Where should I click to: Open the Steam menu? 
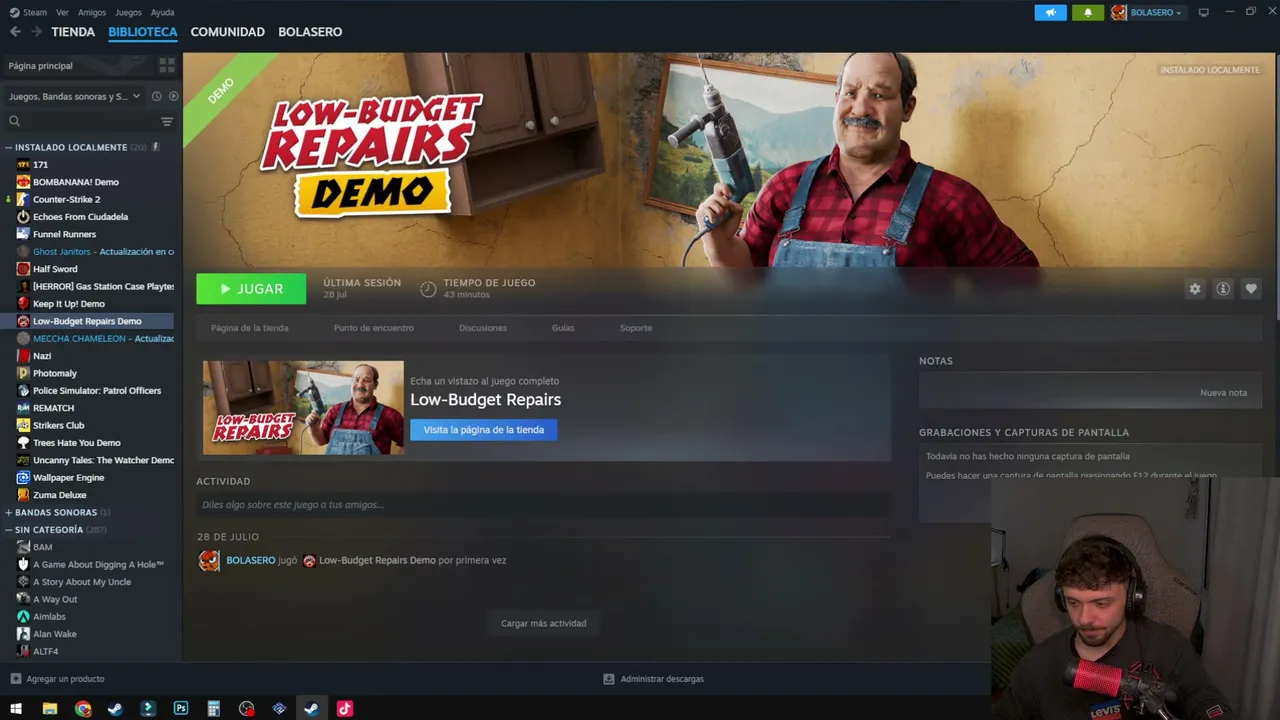pos(35,13)
